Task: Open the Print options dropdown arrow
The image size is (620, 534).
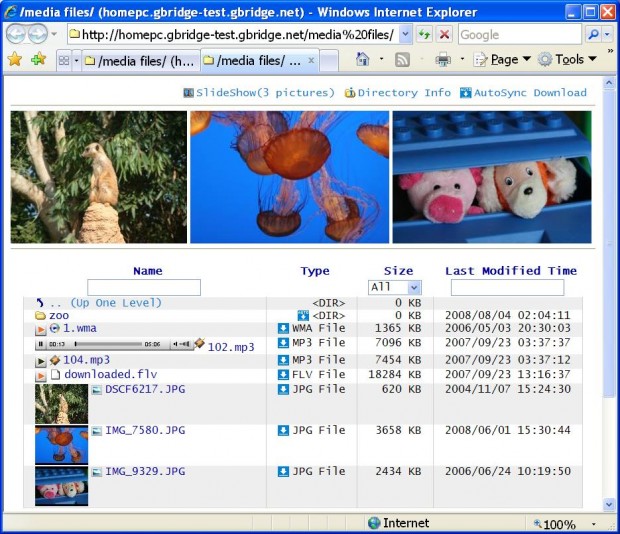Action: coord(462,60)
